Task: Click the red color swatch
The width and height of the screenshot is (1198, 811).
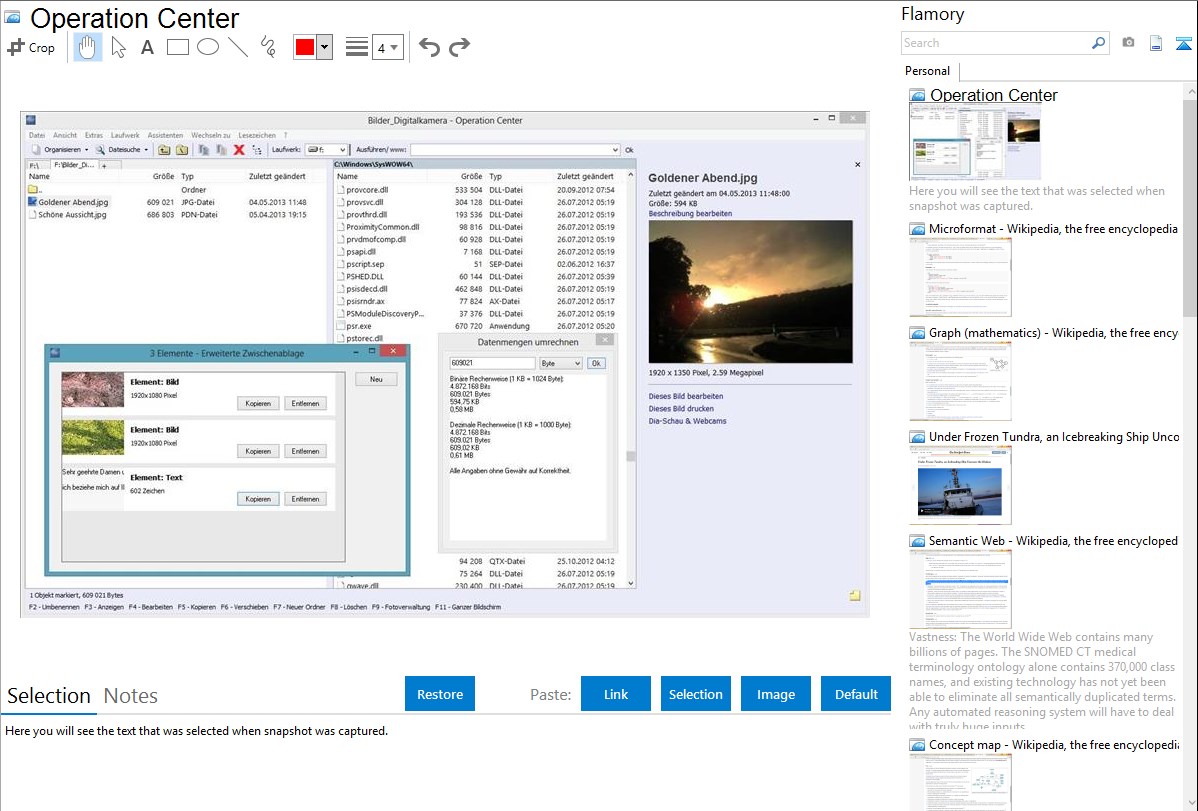Action: pyautogui.click(x=304, y=47)
